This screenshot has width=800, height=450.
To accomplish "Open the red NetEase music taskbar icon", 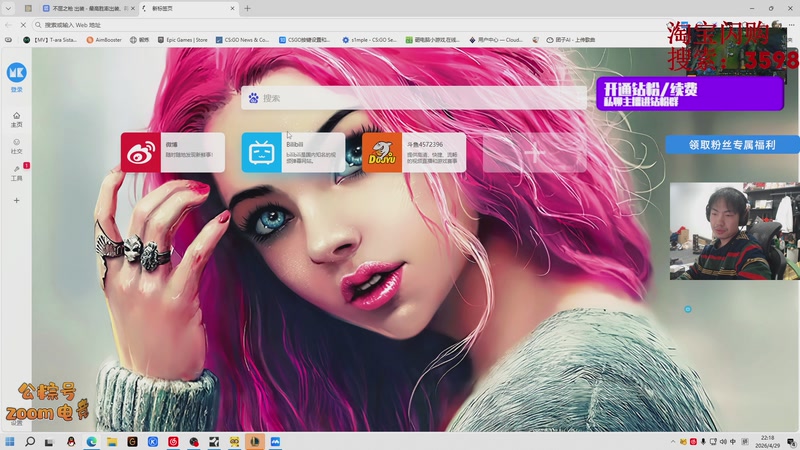I will click(x=173, y=441).
